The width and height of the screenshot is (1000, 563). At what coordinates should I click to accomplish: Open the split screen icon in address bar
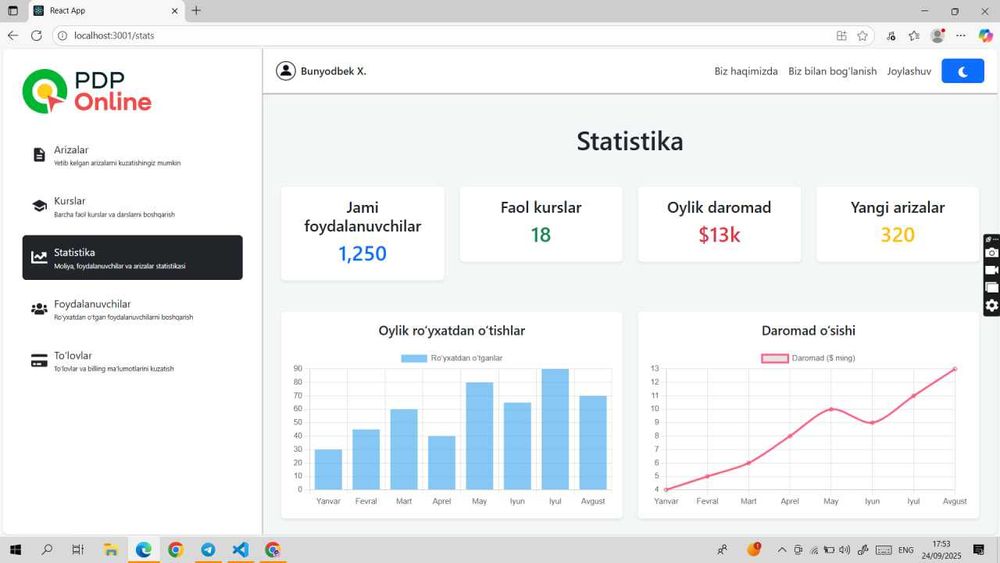pos(841,36)
